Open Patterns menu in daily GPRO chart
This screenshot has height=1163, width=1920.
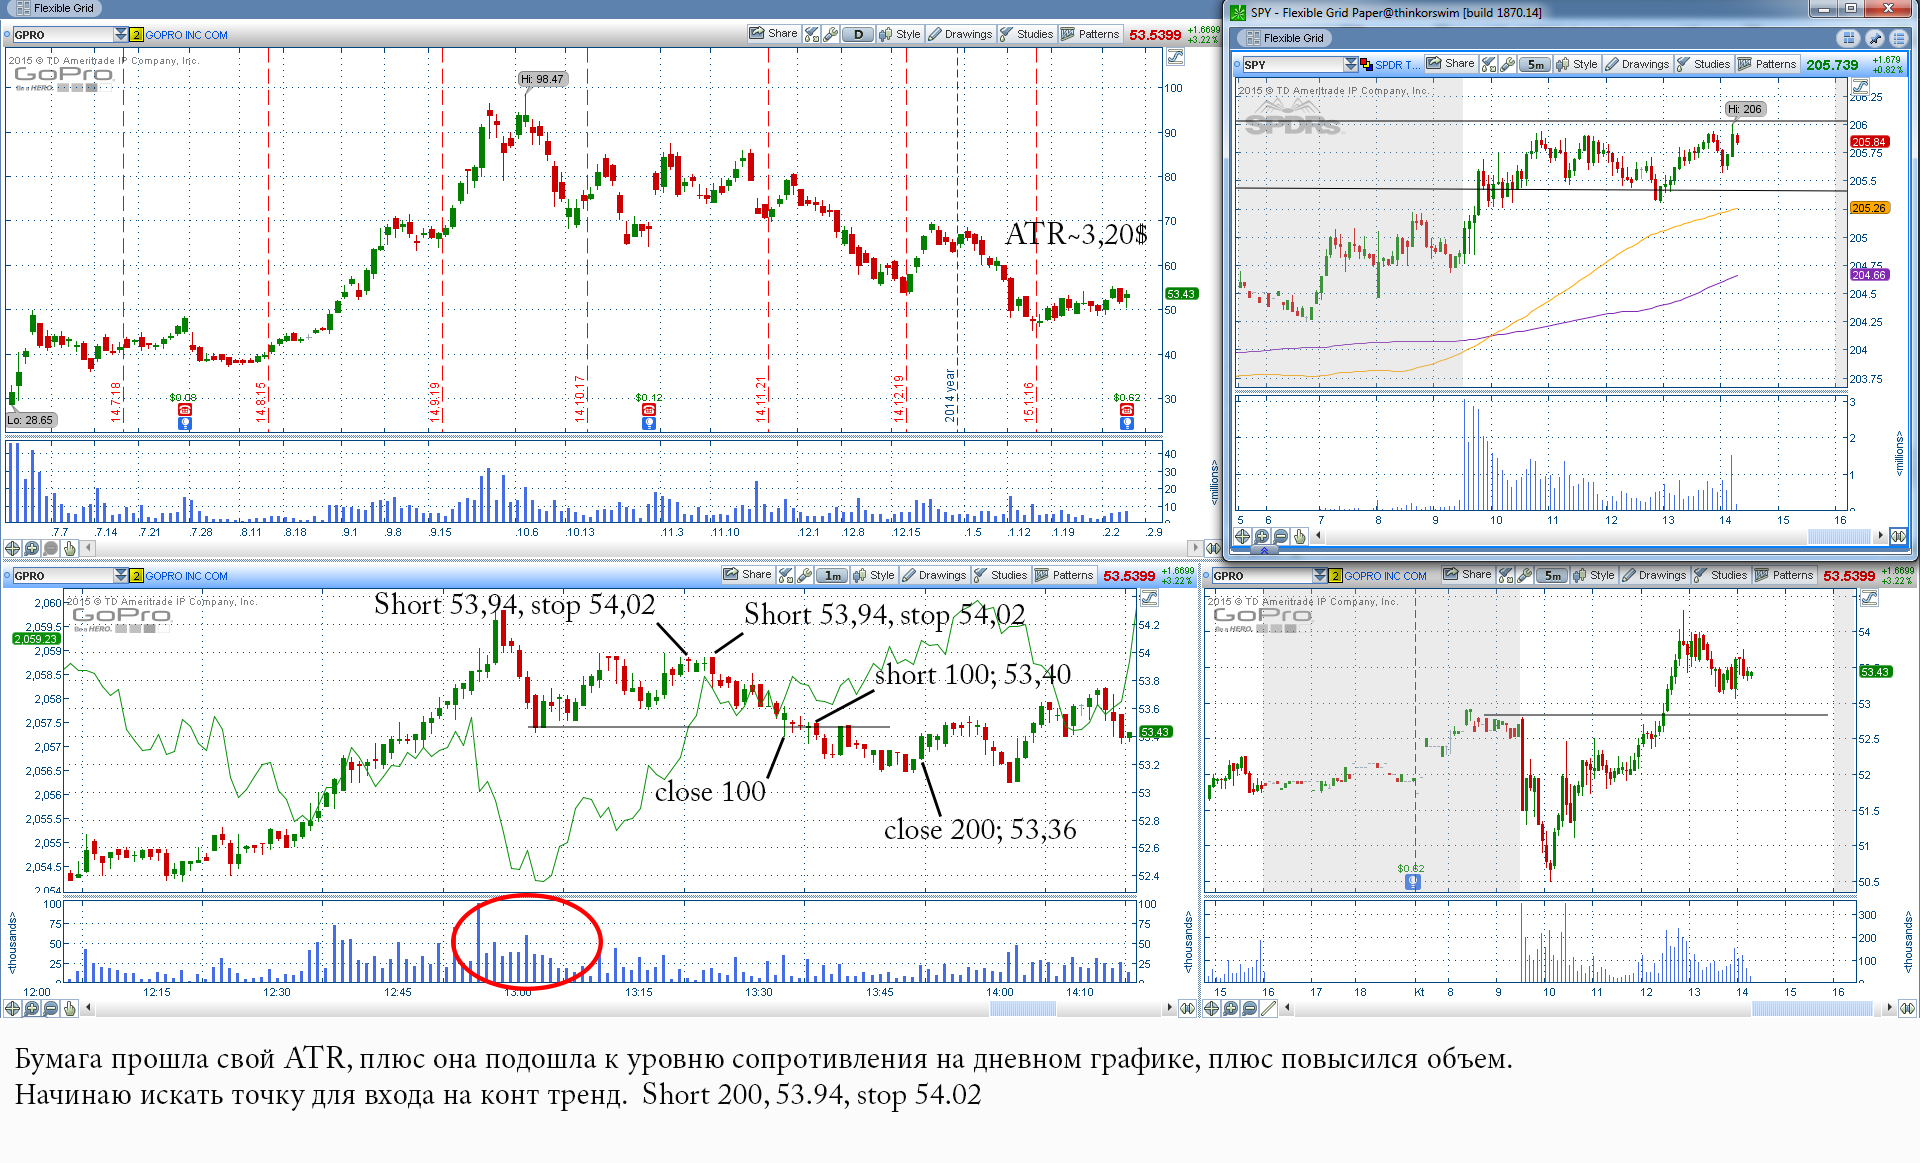[x=1090, y=34]
